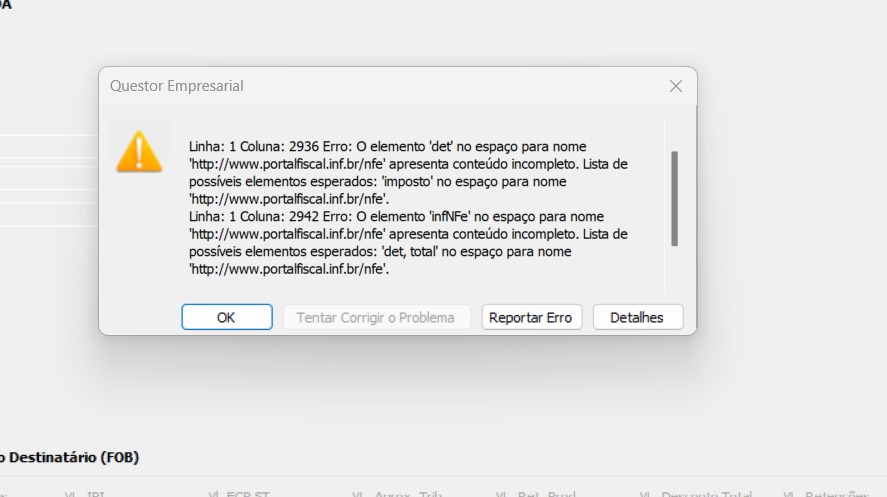Click the Vl. Desconto Total field label
The width and height of the screenshot is (887, 497).
696,494
